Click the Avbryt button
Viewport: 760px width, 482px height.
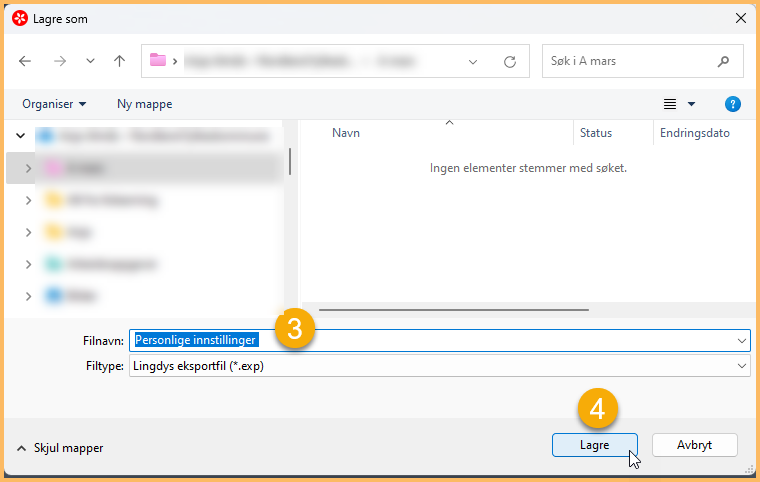694,445
